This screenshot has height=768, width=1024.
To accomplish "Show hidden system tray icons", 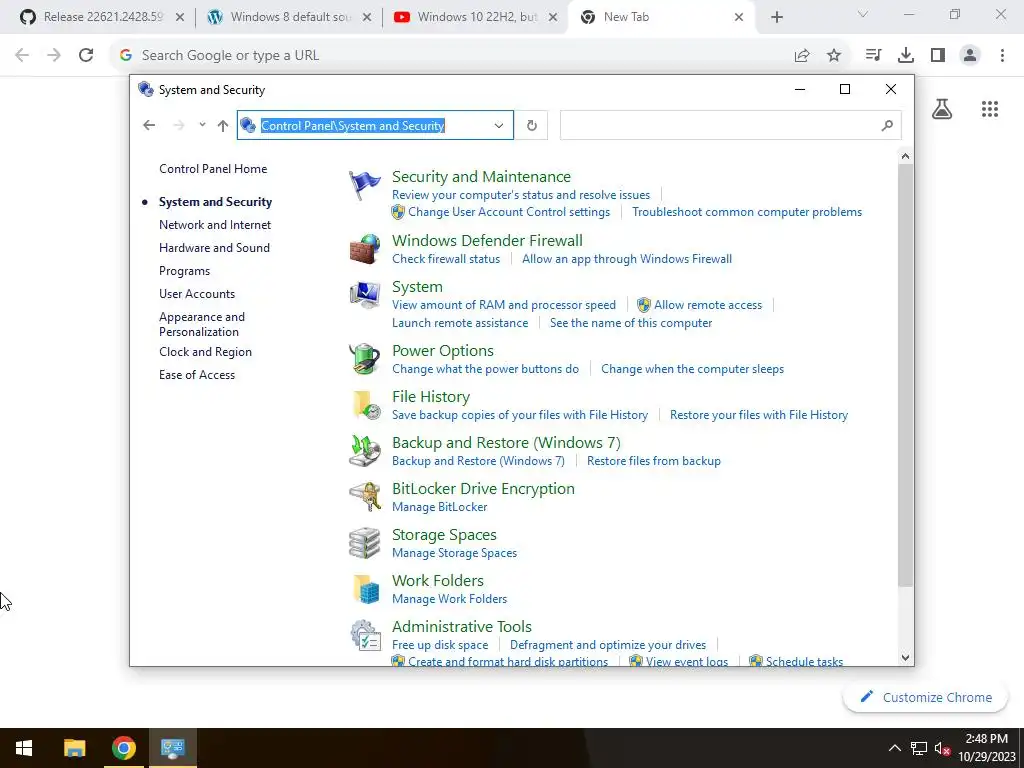I will click(895, 748).
